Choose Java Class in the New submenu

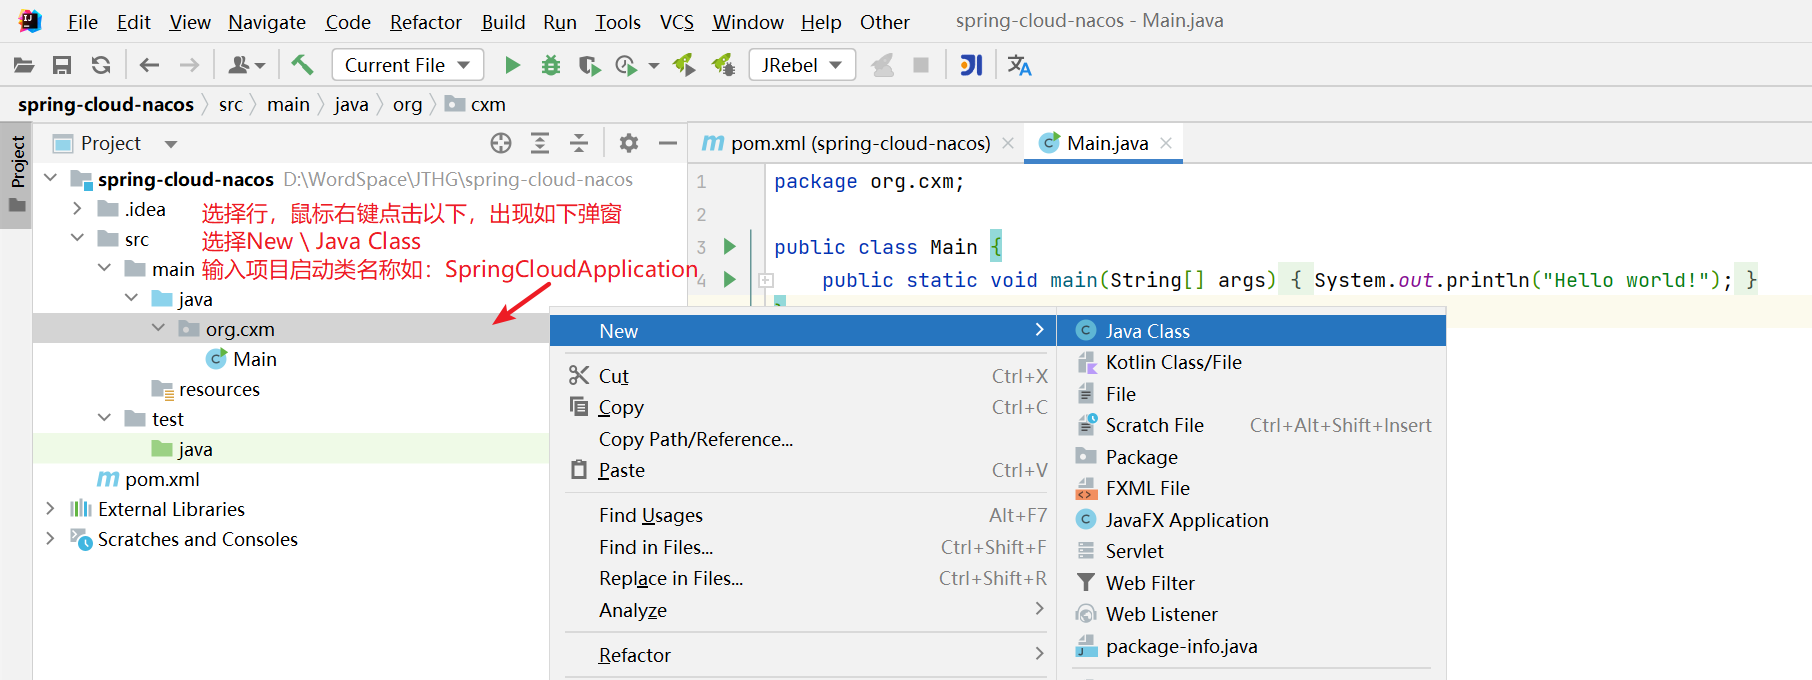click(x=1251, y=331)
